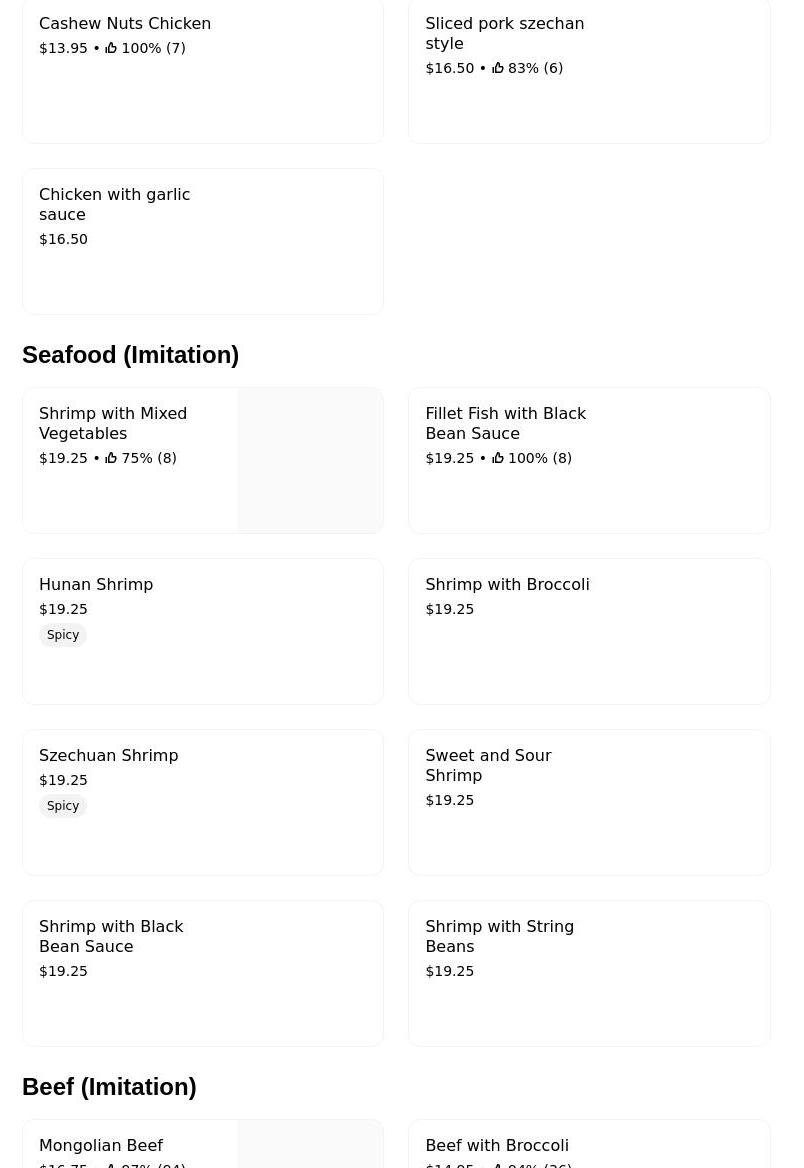
Task: Open Shrimp with String Beans item
Action: tap(589, 973)
